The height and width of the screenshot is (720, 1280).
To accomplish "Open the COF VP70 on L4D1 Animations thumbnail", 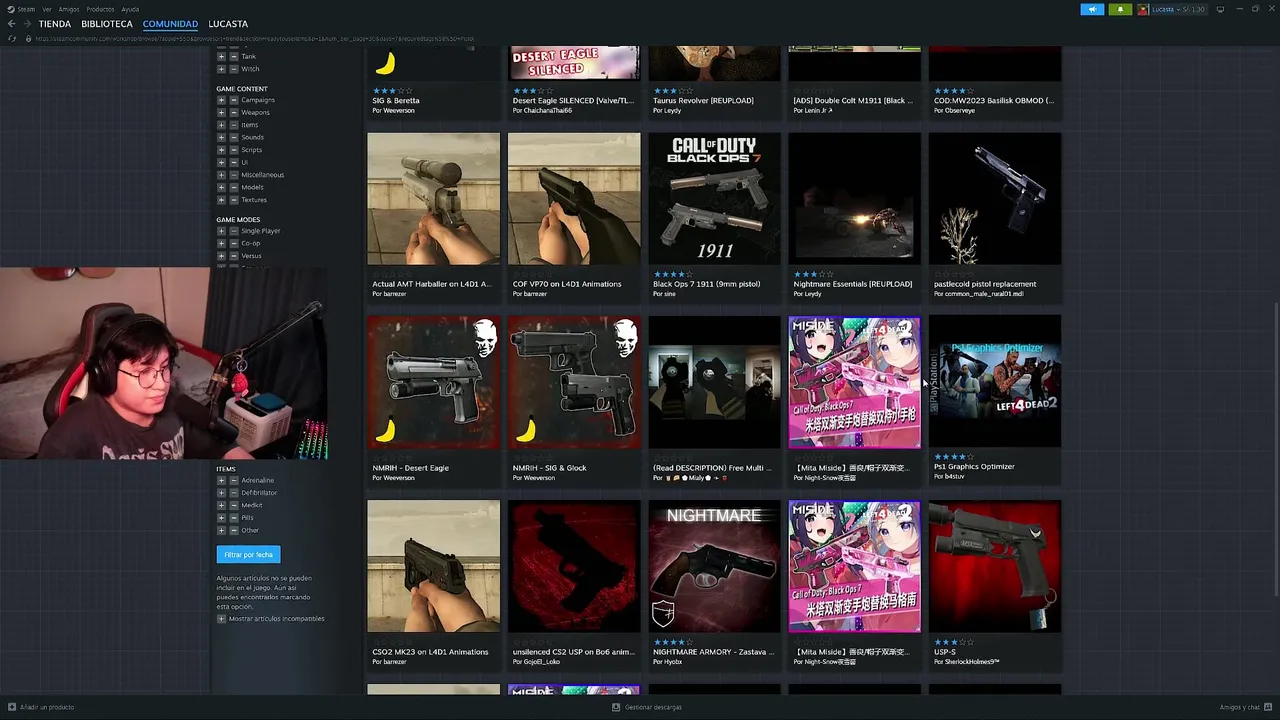I will 574,199.
